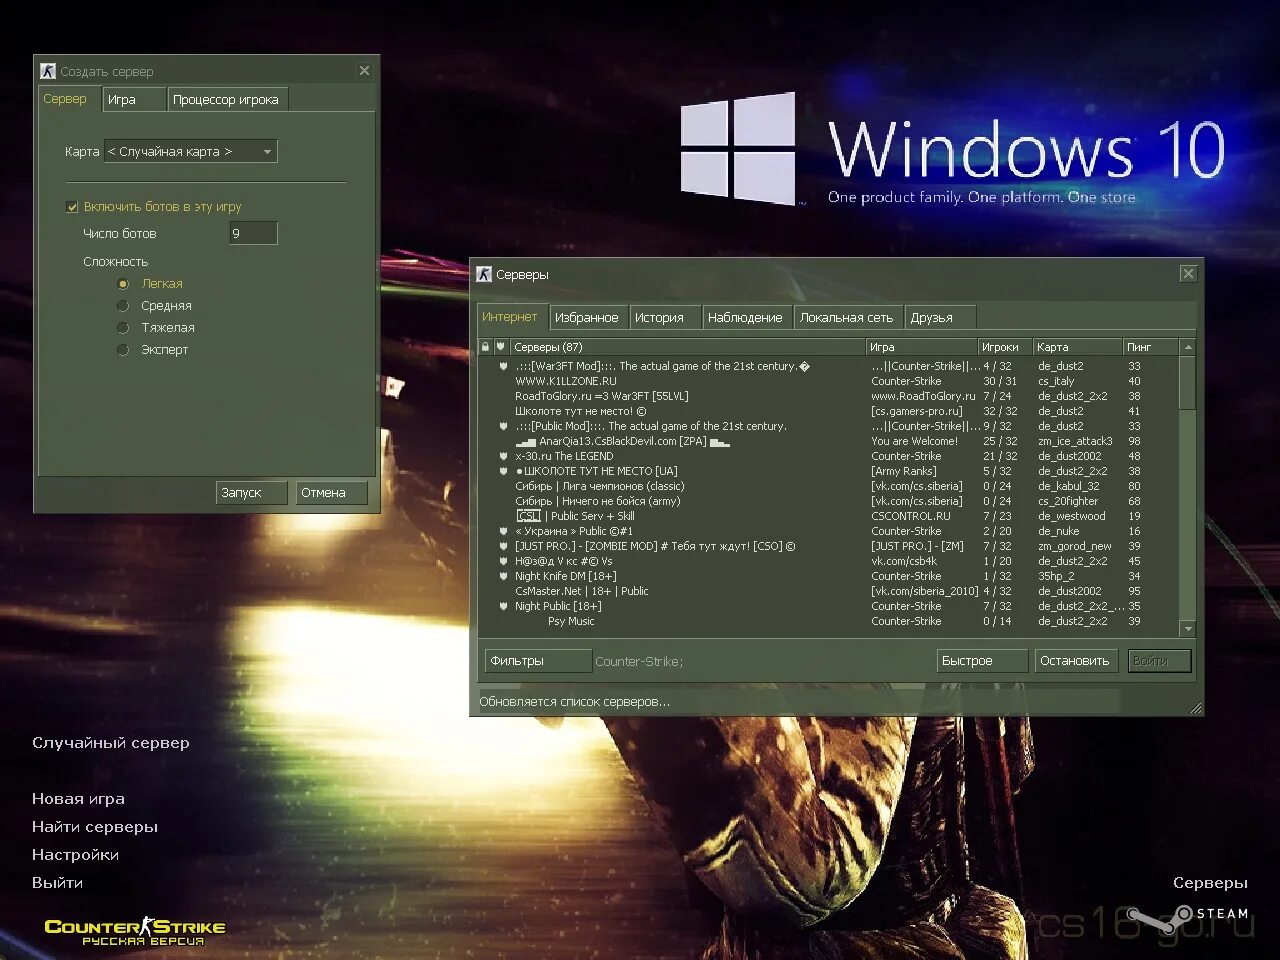Viewport: 1280px width, 960px height.
Task: Select the AnarQia13.CsBlackDevil.com [ZPA] server
Action: (829, 441)
